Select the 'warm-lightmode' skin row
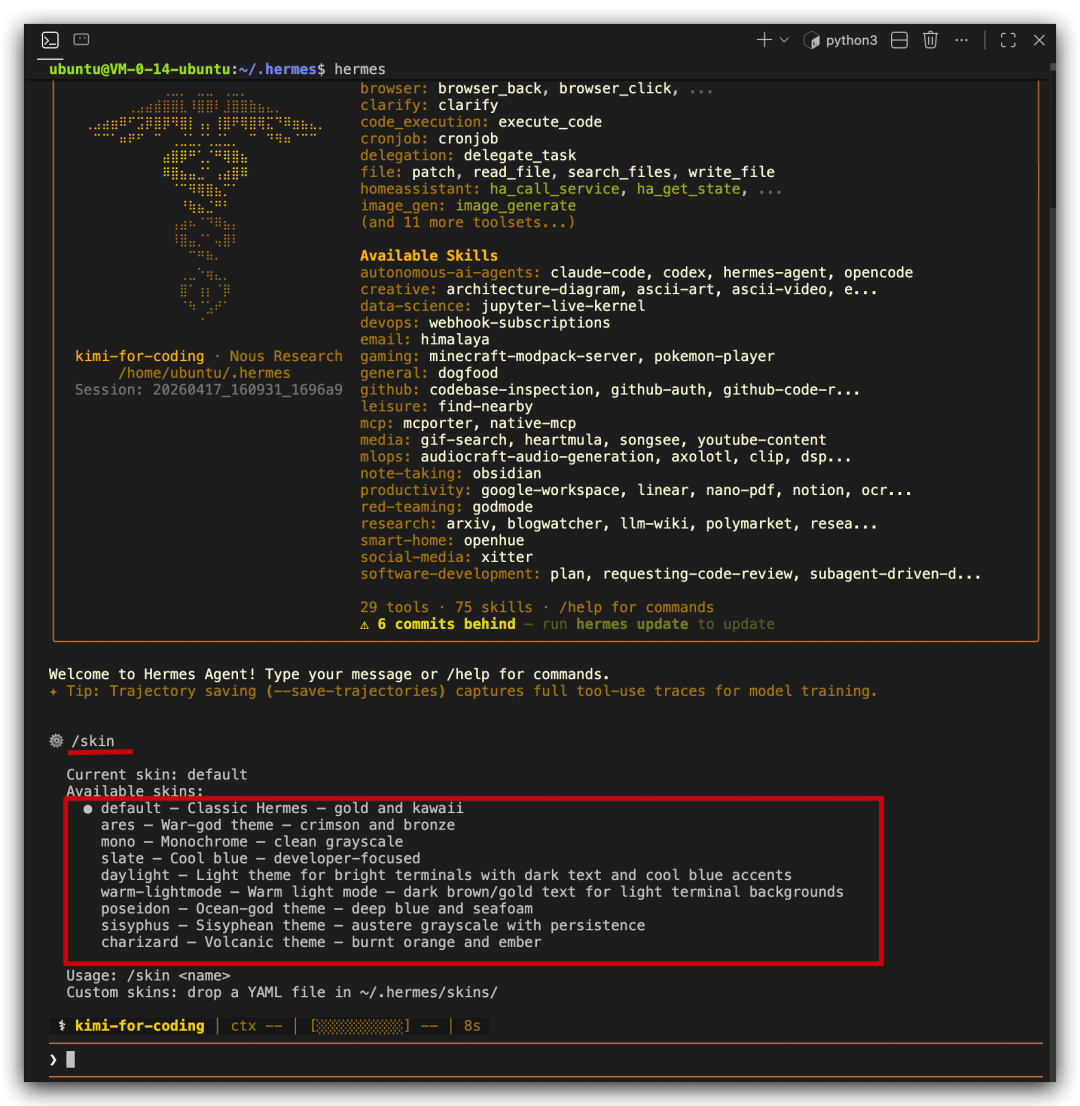Viewport: 1080px width, 1106px height. tap(472, 892)
